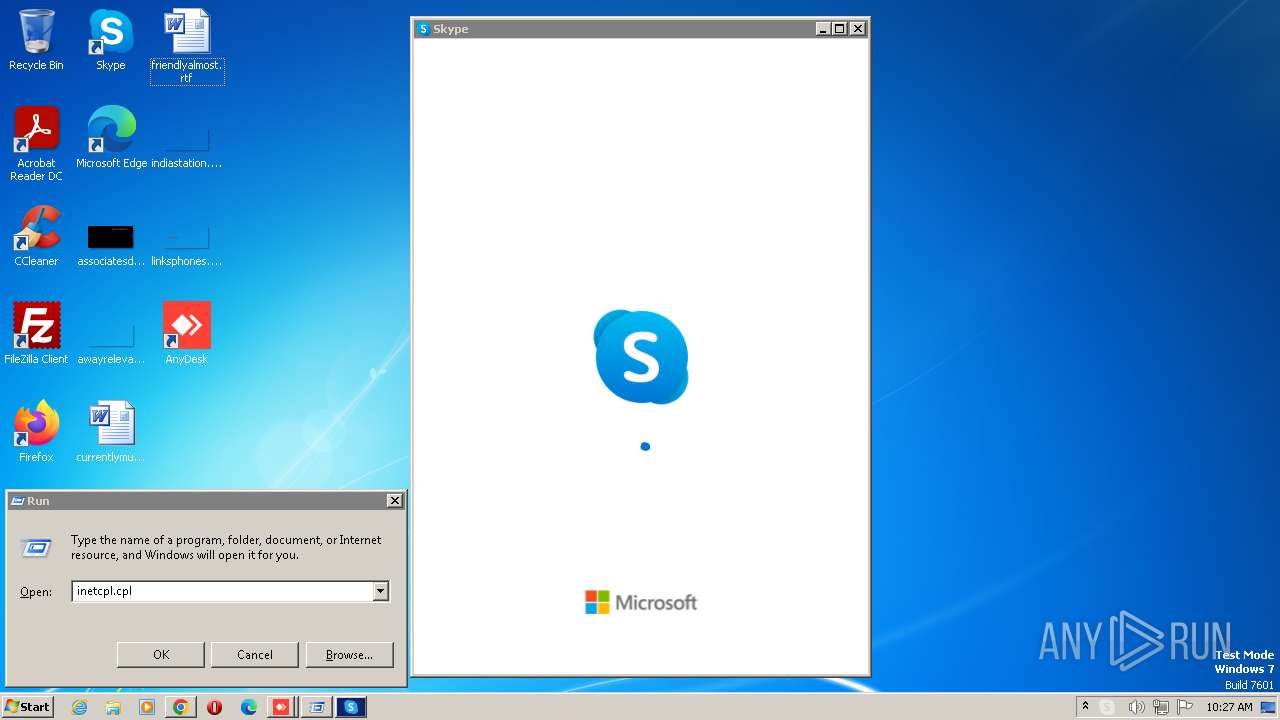
Task: Open the Start menu
Action: pyautogui.click(x=27, y=707)
